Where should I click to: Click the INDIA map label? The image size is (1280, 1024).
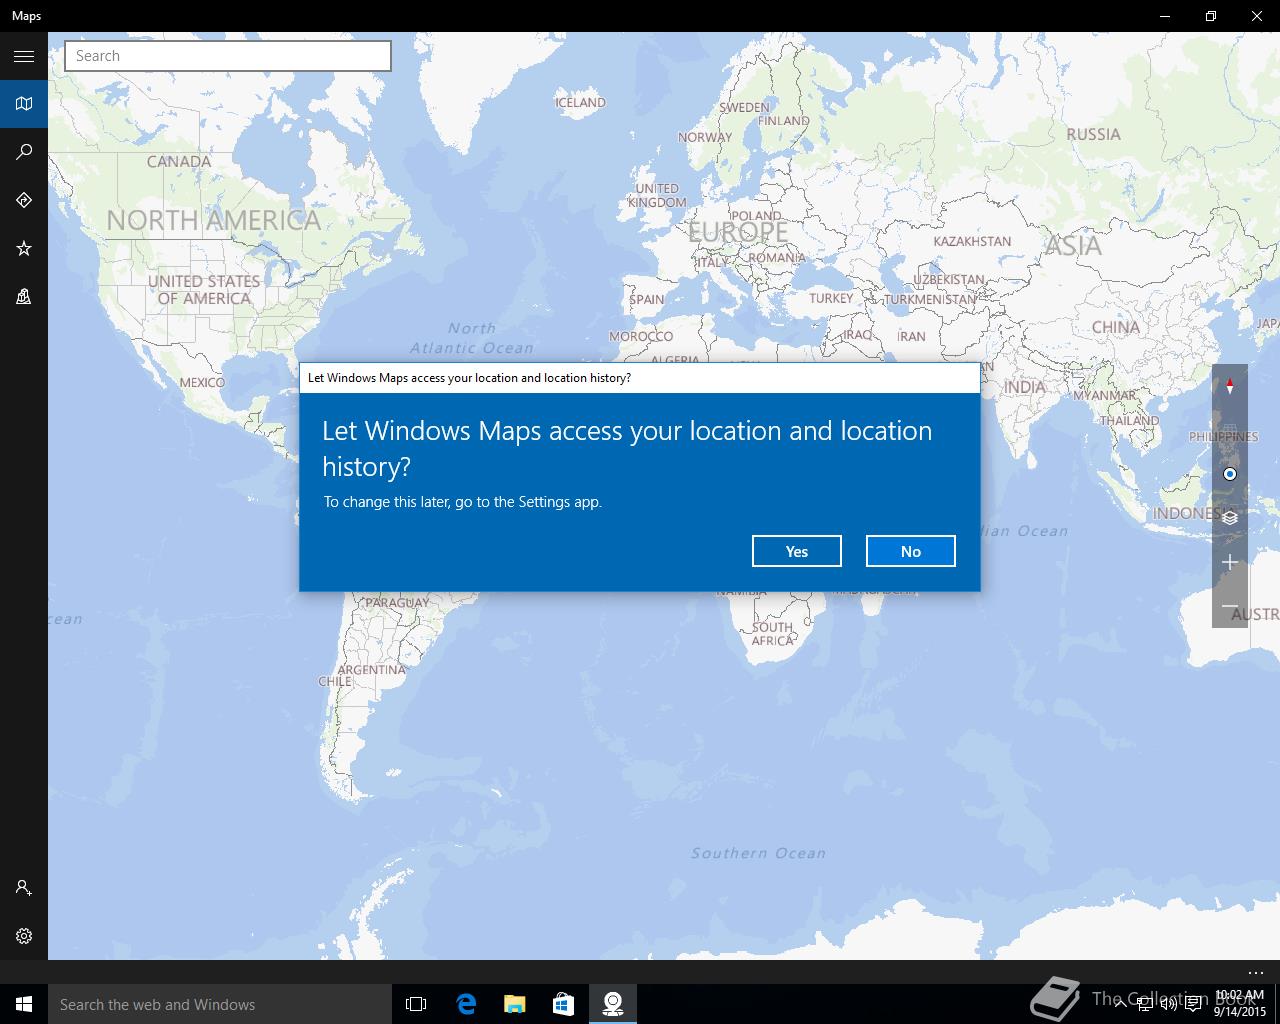1025,387
